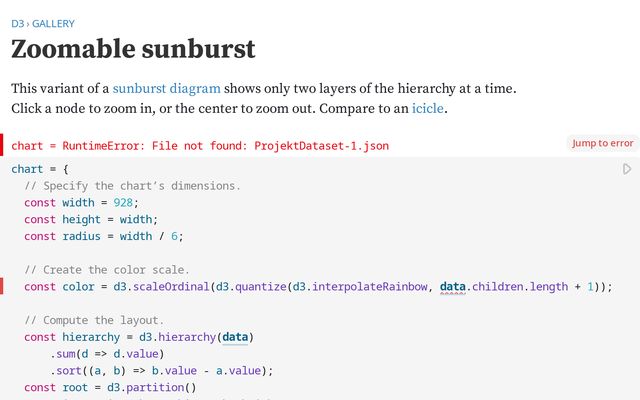Place cursor on the 928 width value
The image size is (640, 400).
[x=124, y=203]
